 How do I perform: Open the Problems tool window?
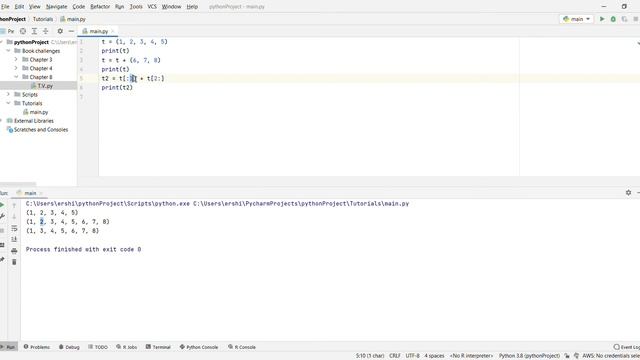tap(36, 347)
